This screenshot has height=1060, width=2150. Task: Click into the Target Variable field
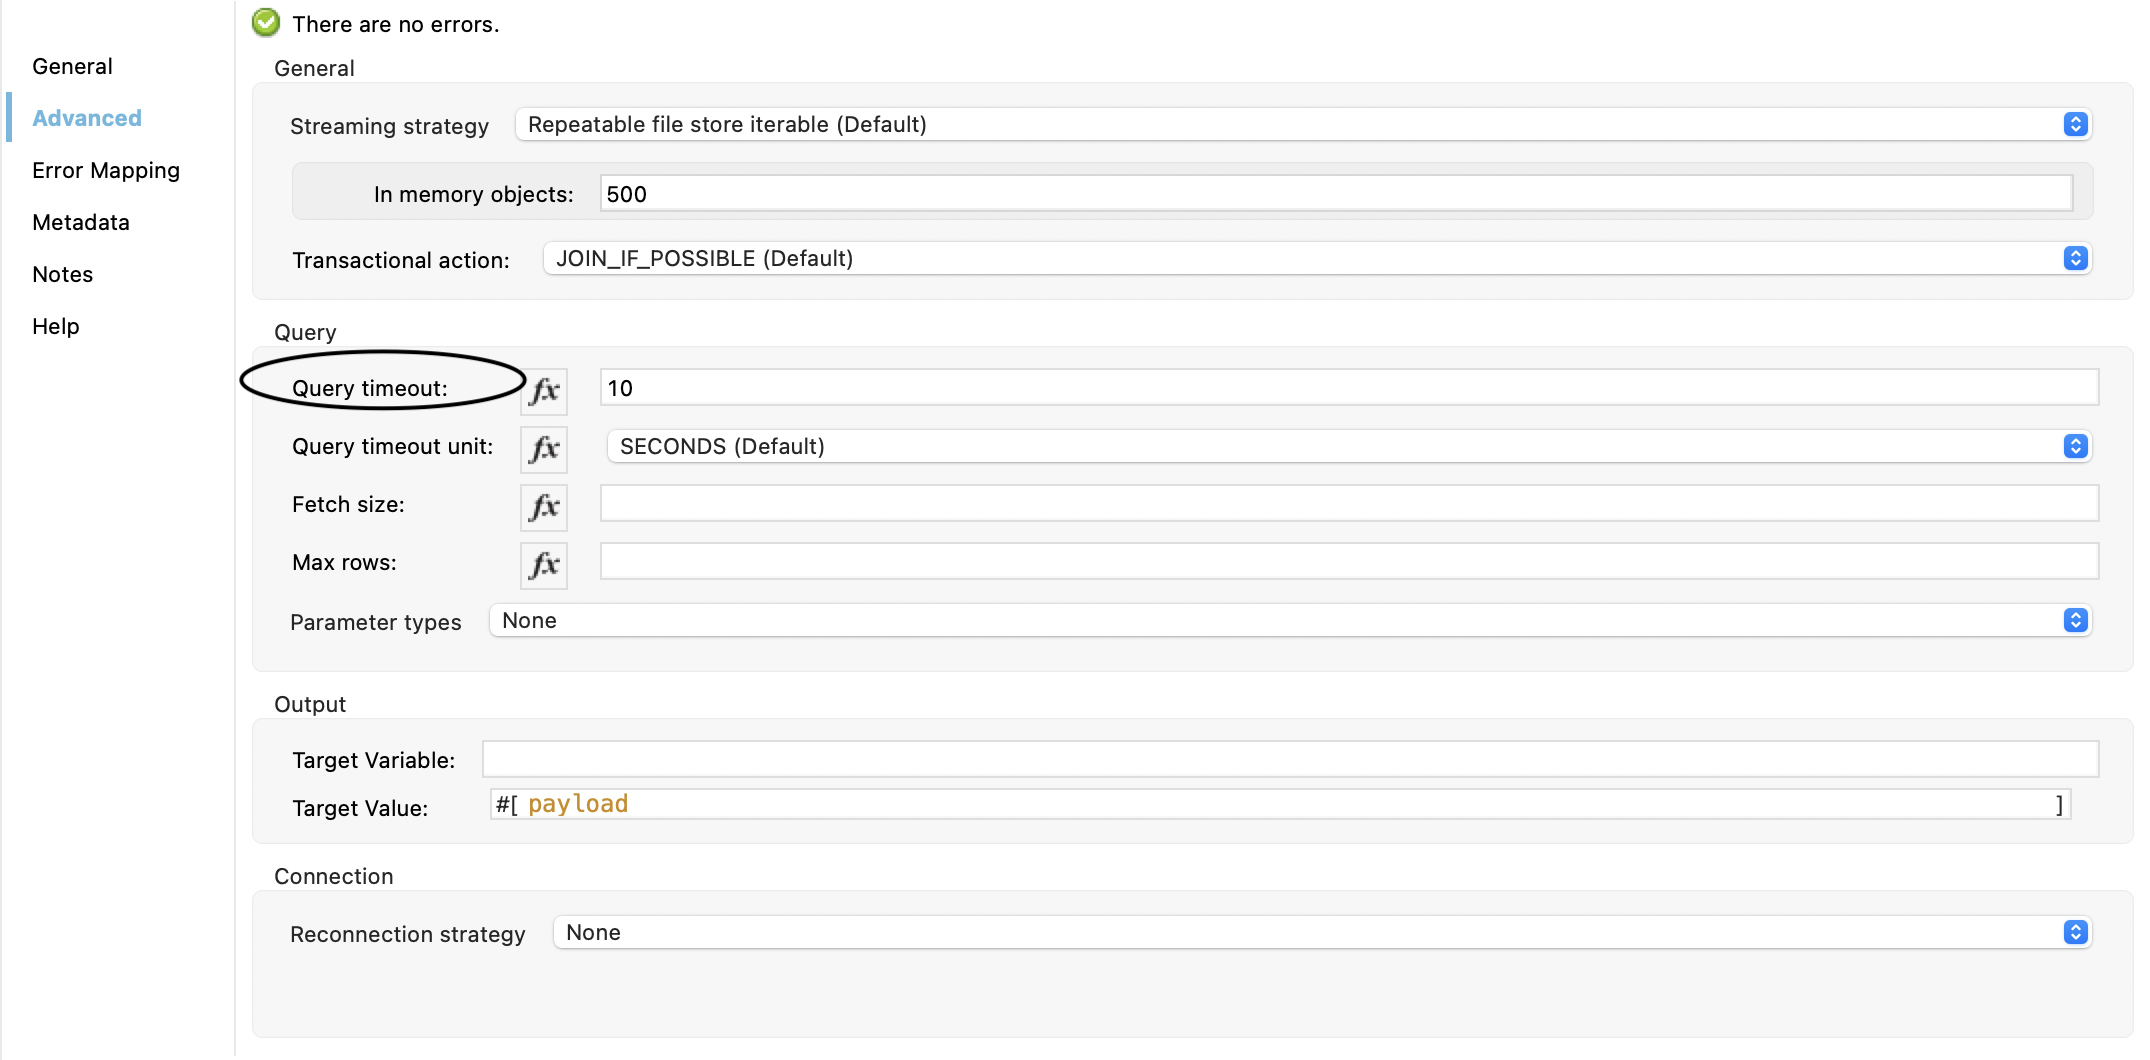pos(1290,759)
